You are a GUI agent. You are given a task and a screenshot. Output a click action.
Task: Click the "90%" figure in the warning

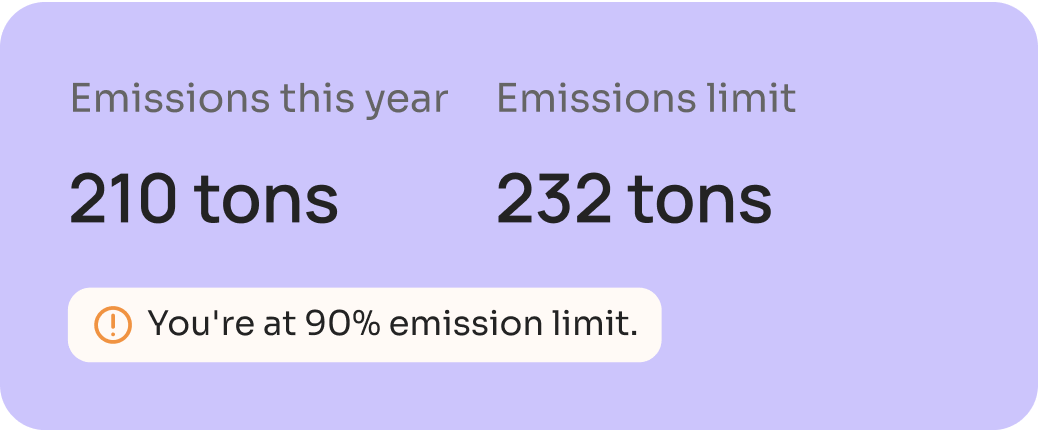click(343, 324)
